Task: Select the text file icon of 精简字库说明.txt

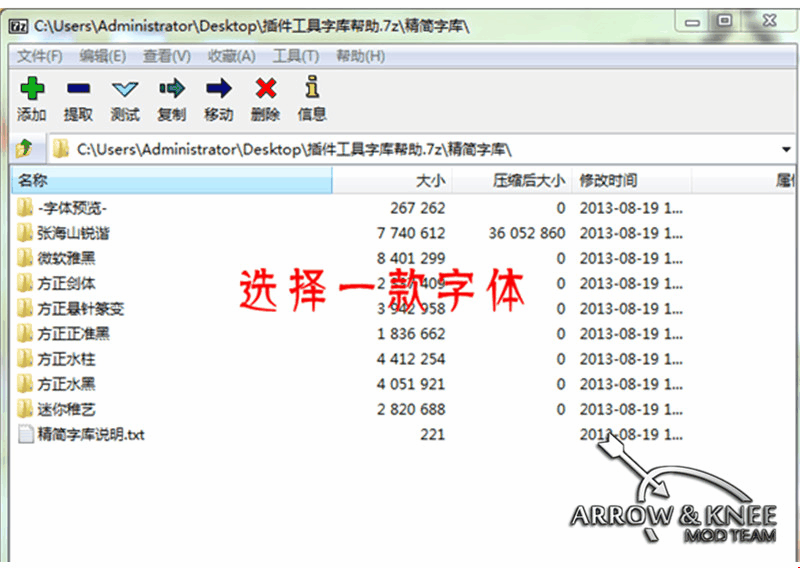Action: click(26, 434)
